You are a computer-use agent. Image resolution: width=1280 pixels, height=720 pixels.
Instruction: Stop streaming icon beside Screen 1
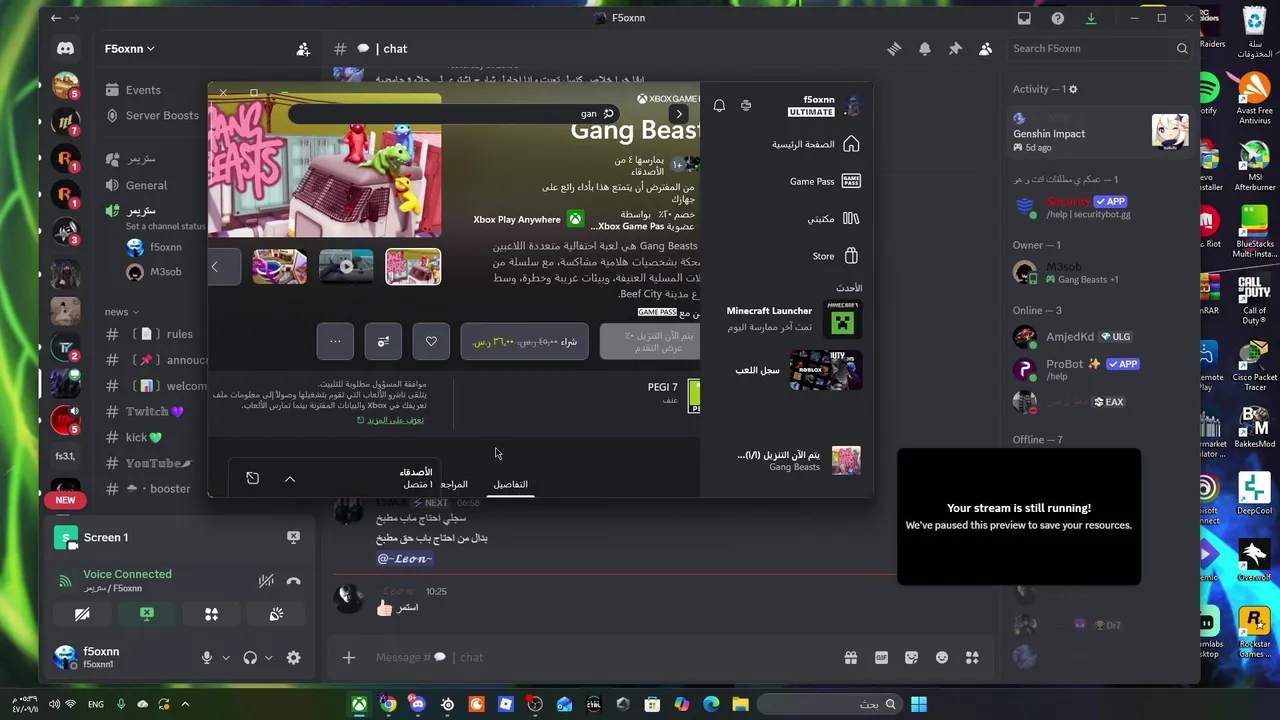(x=293, y=538)
